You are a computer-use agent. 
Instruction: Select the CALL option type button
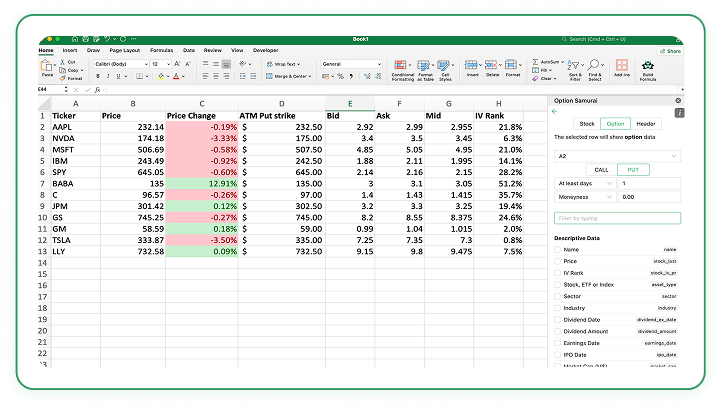point(601,169)
